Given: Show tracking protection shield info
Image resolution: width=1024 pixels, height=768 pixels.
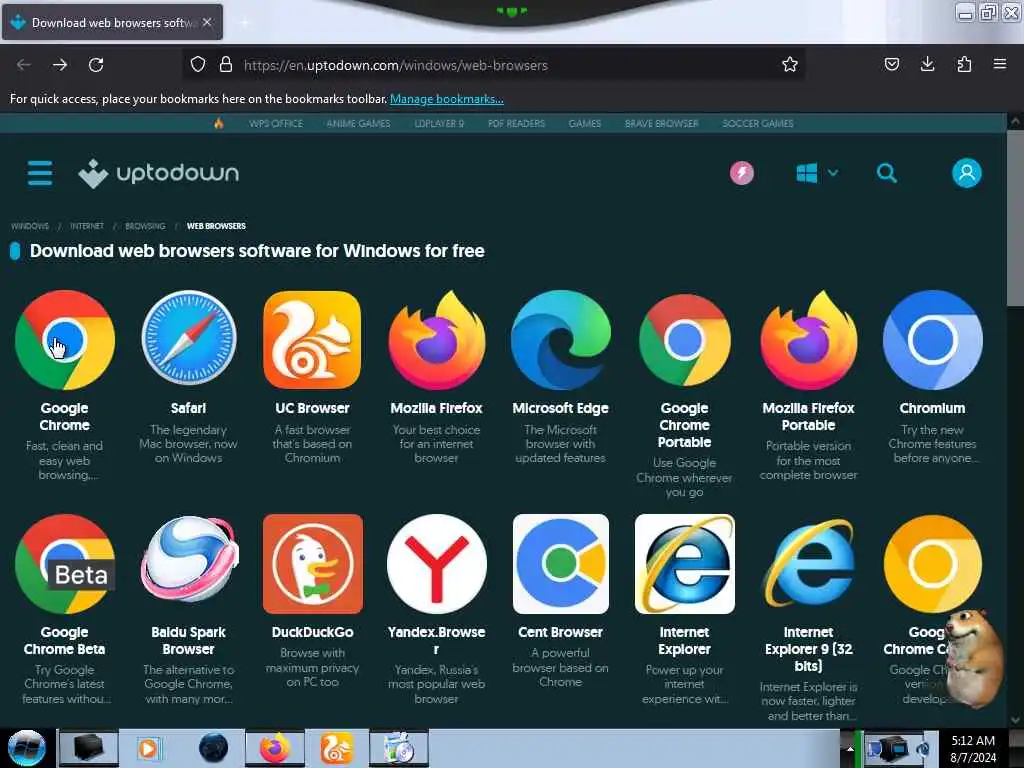Looking at the screenshot, I should pyautogui.click(x=198, y=65).
